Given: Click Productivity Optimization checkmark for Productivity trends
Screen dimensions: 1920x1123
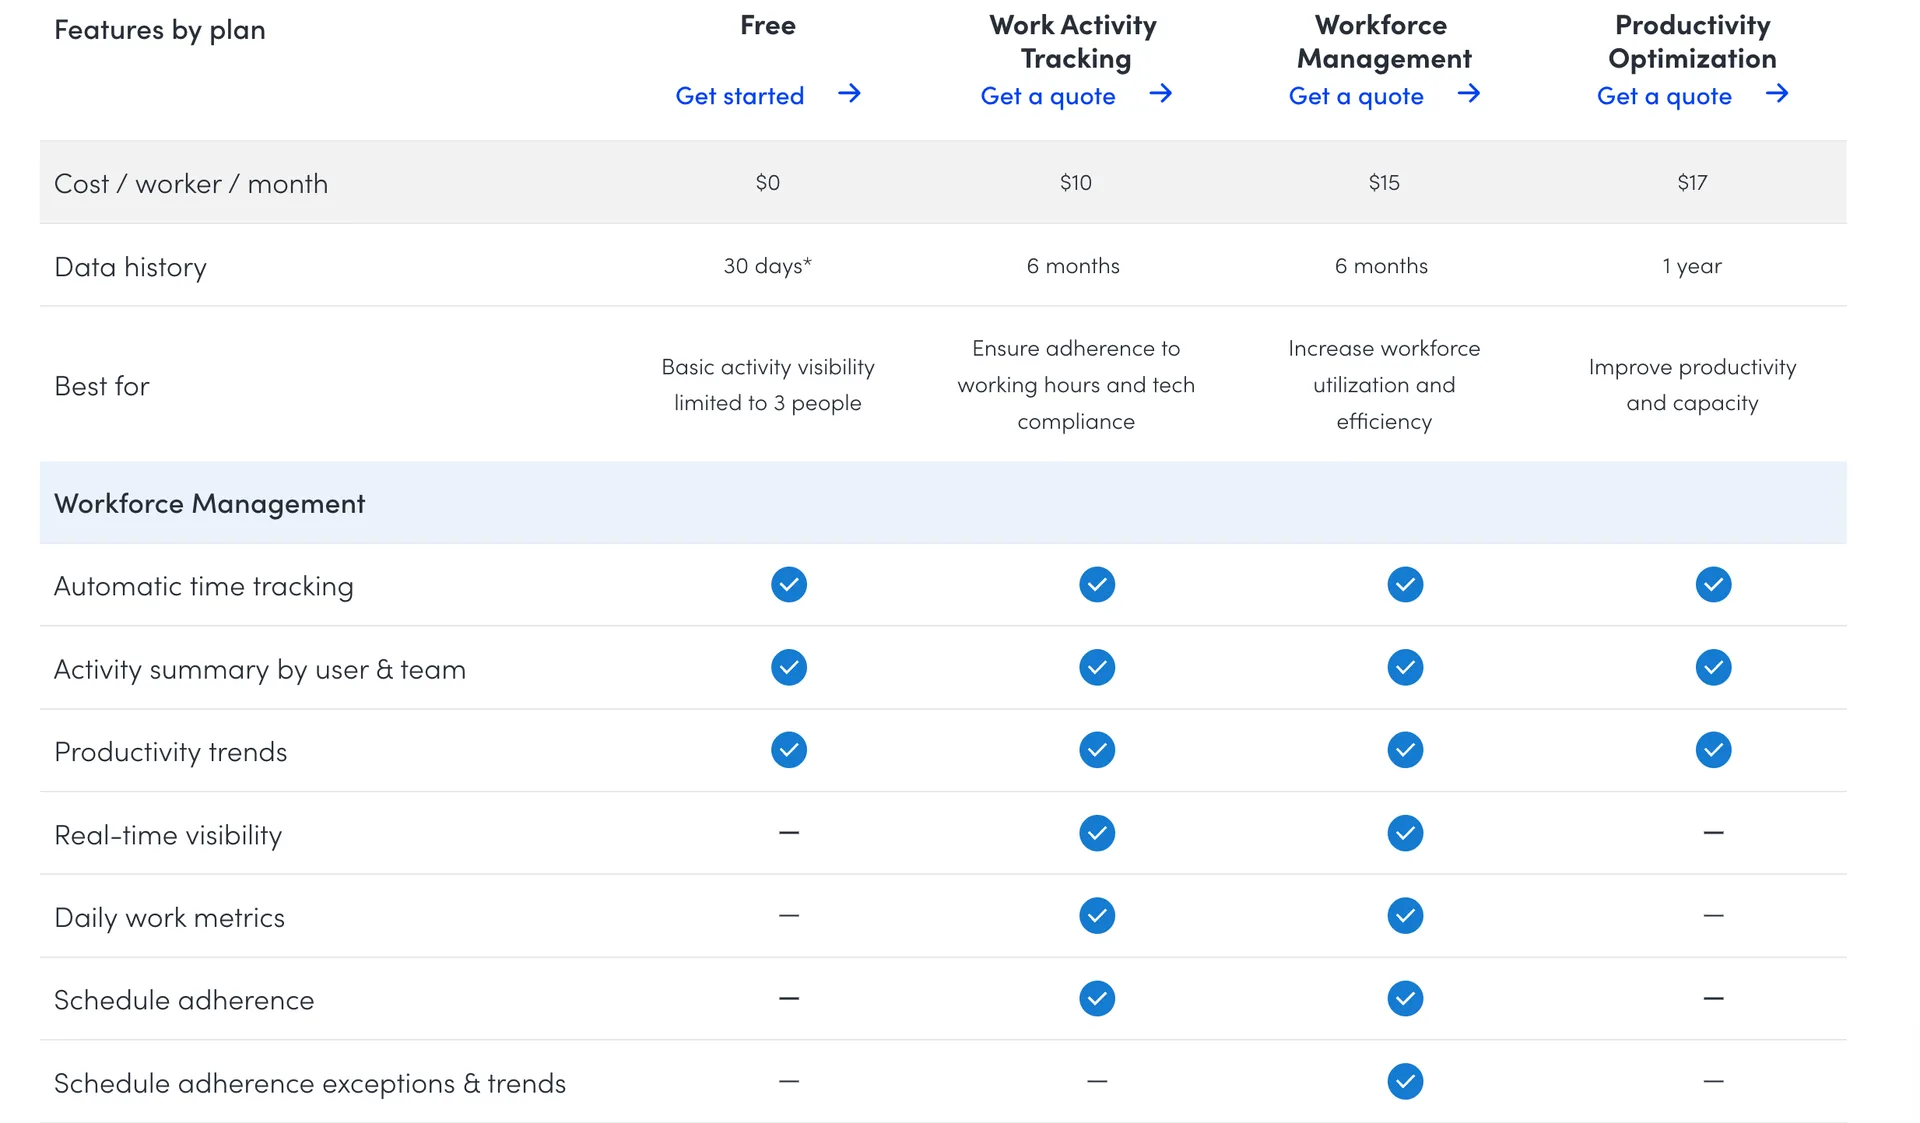Looking at the screenshot, I should [x=1713, y=750].
